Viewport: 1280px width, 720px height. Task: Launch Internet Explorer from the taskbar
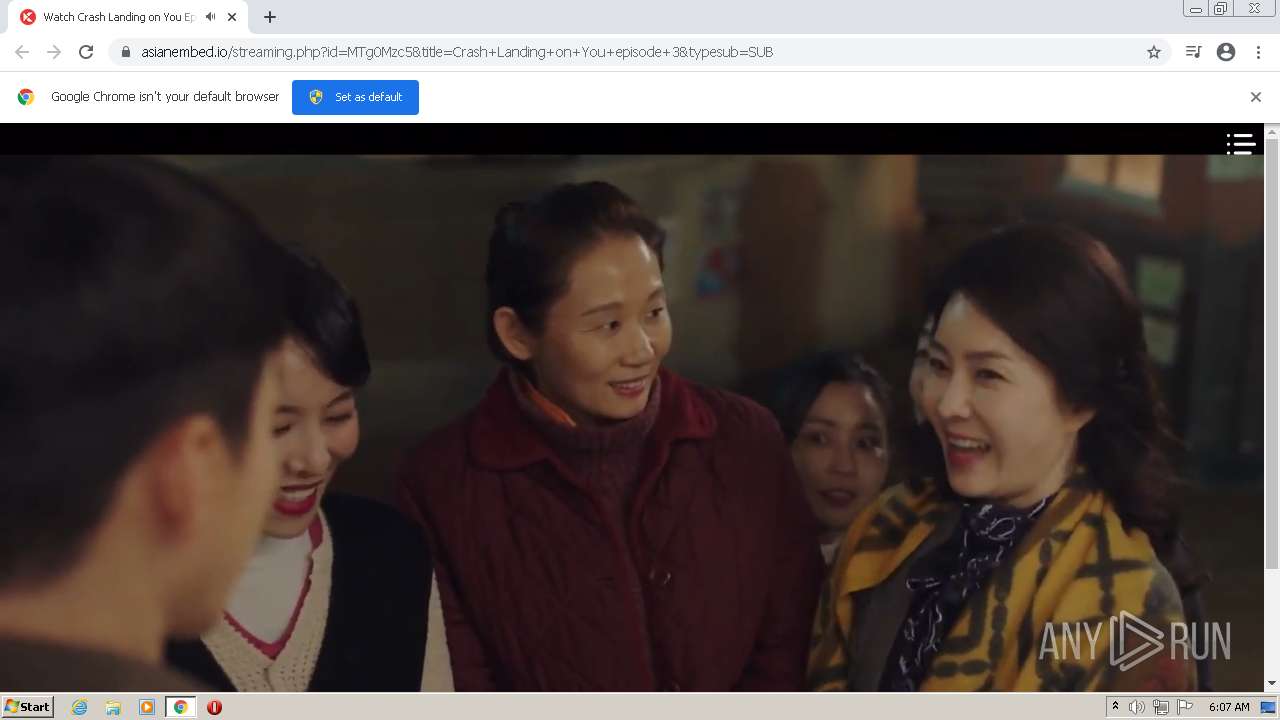pyautogui.click(x=79, y=707)
